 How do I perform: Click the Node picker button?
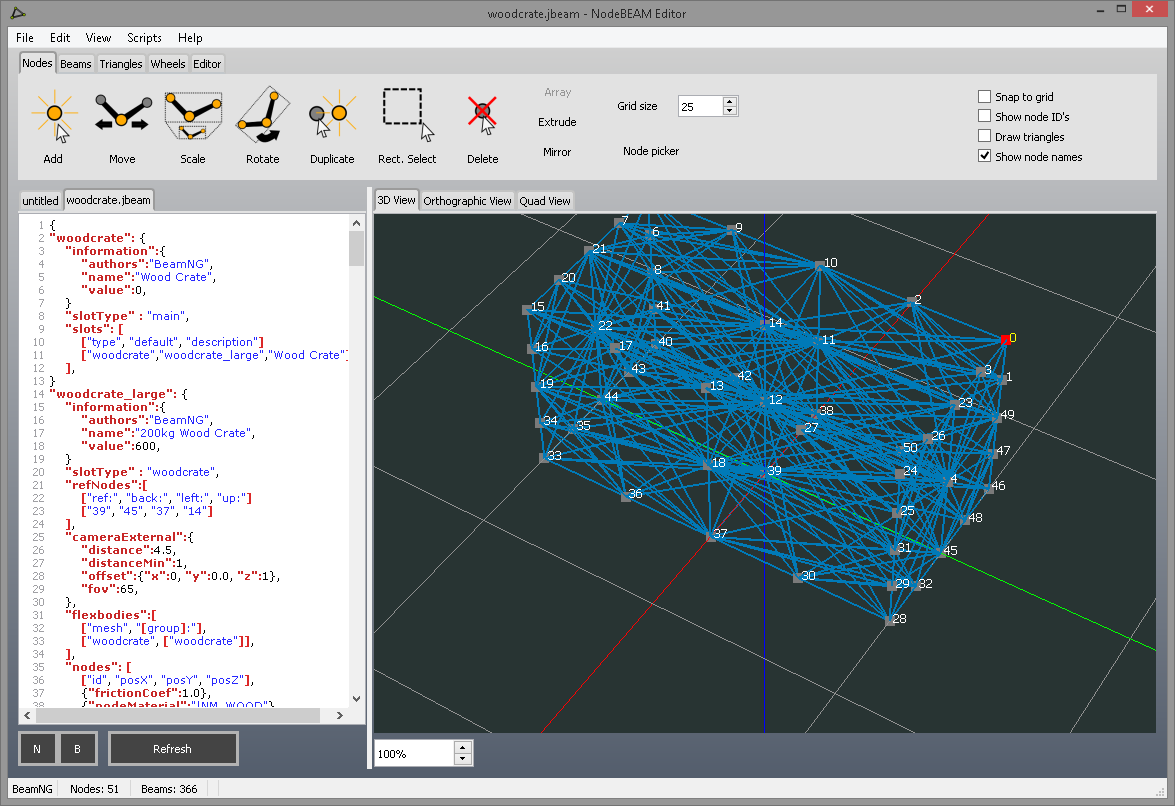pos(651,151)
